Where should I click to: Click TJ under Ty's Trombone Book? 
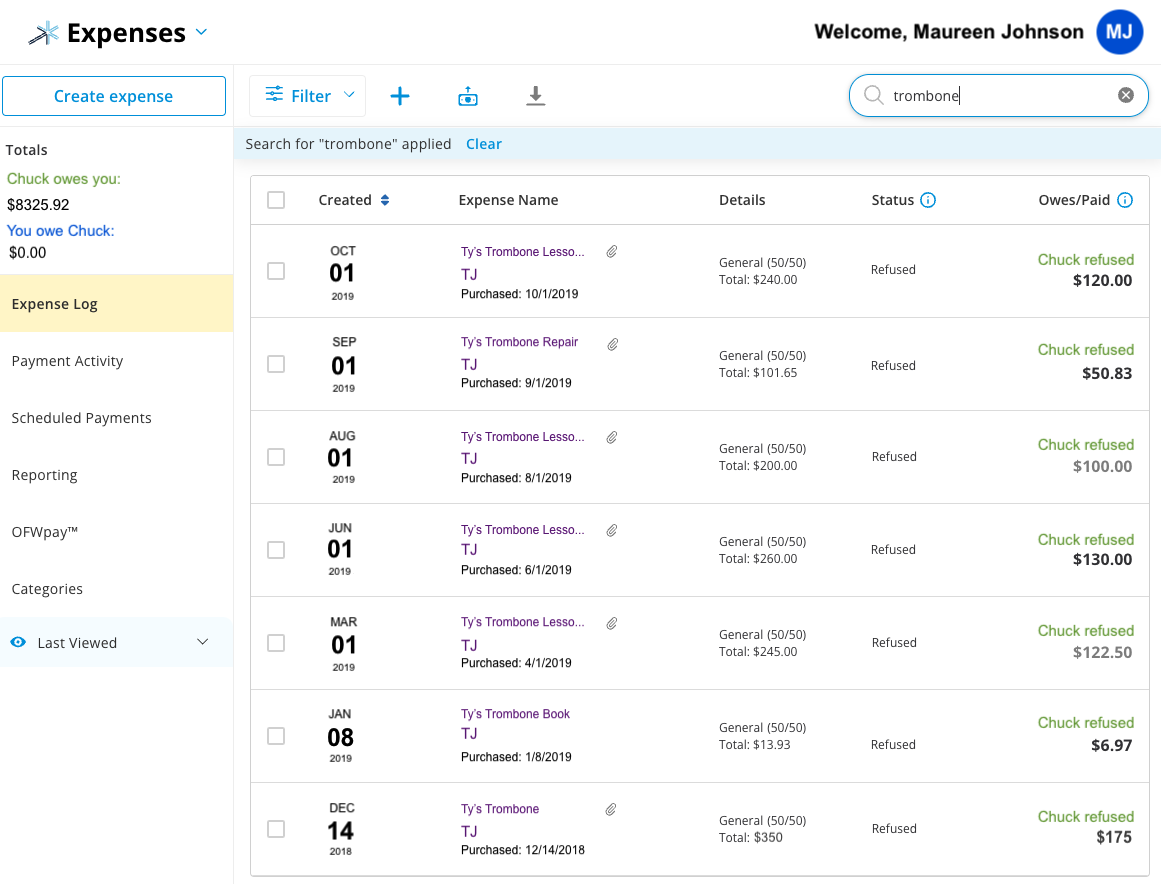click(x=469, y=734)
